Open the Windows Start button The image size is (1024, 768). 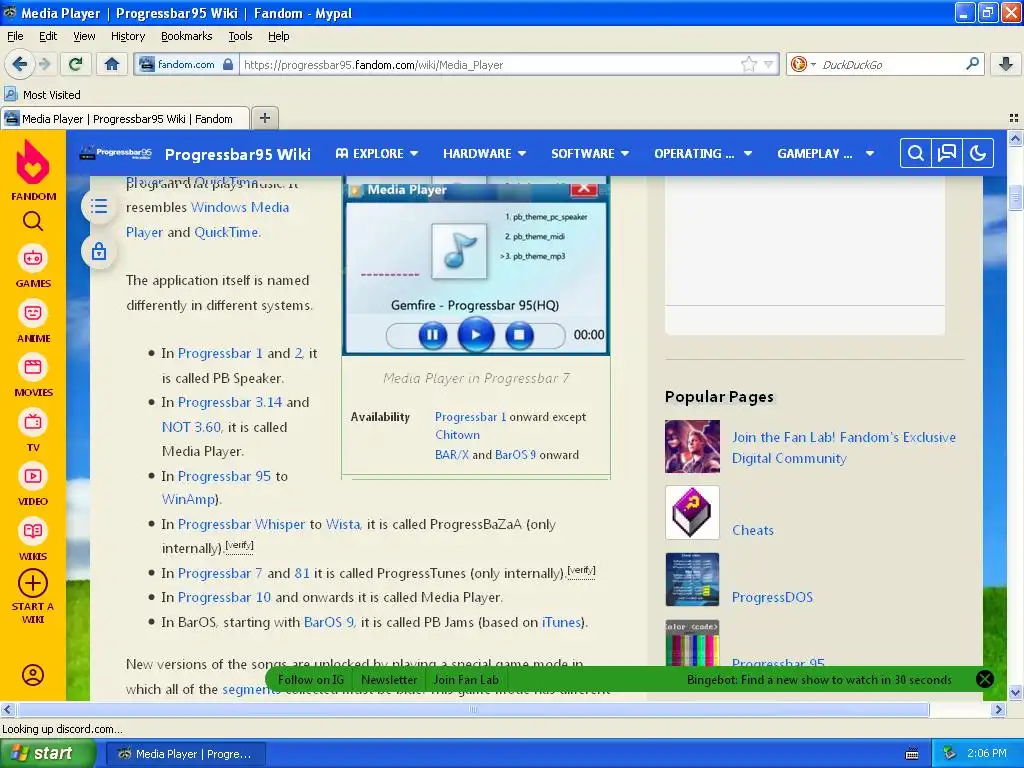click(48, 753)
